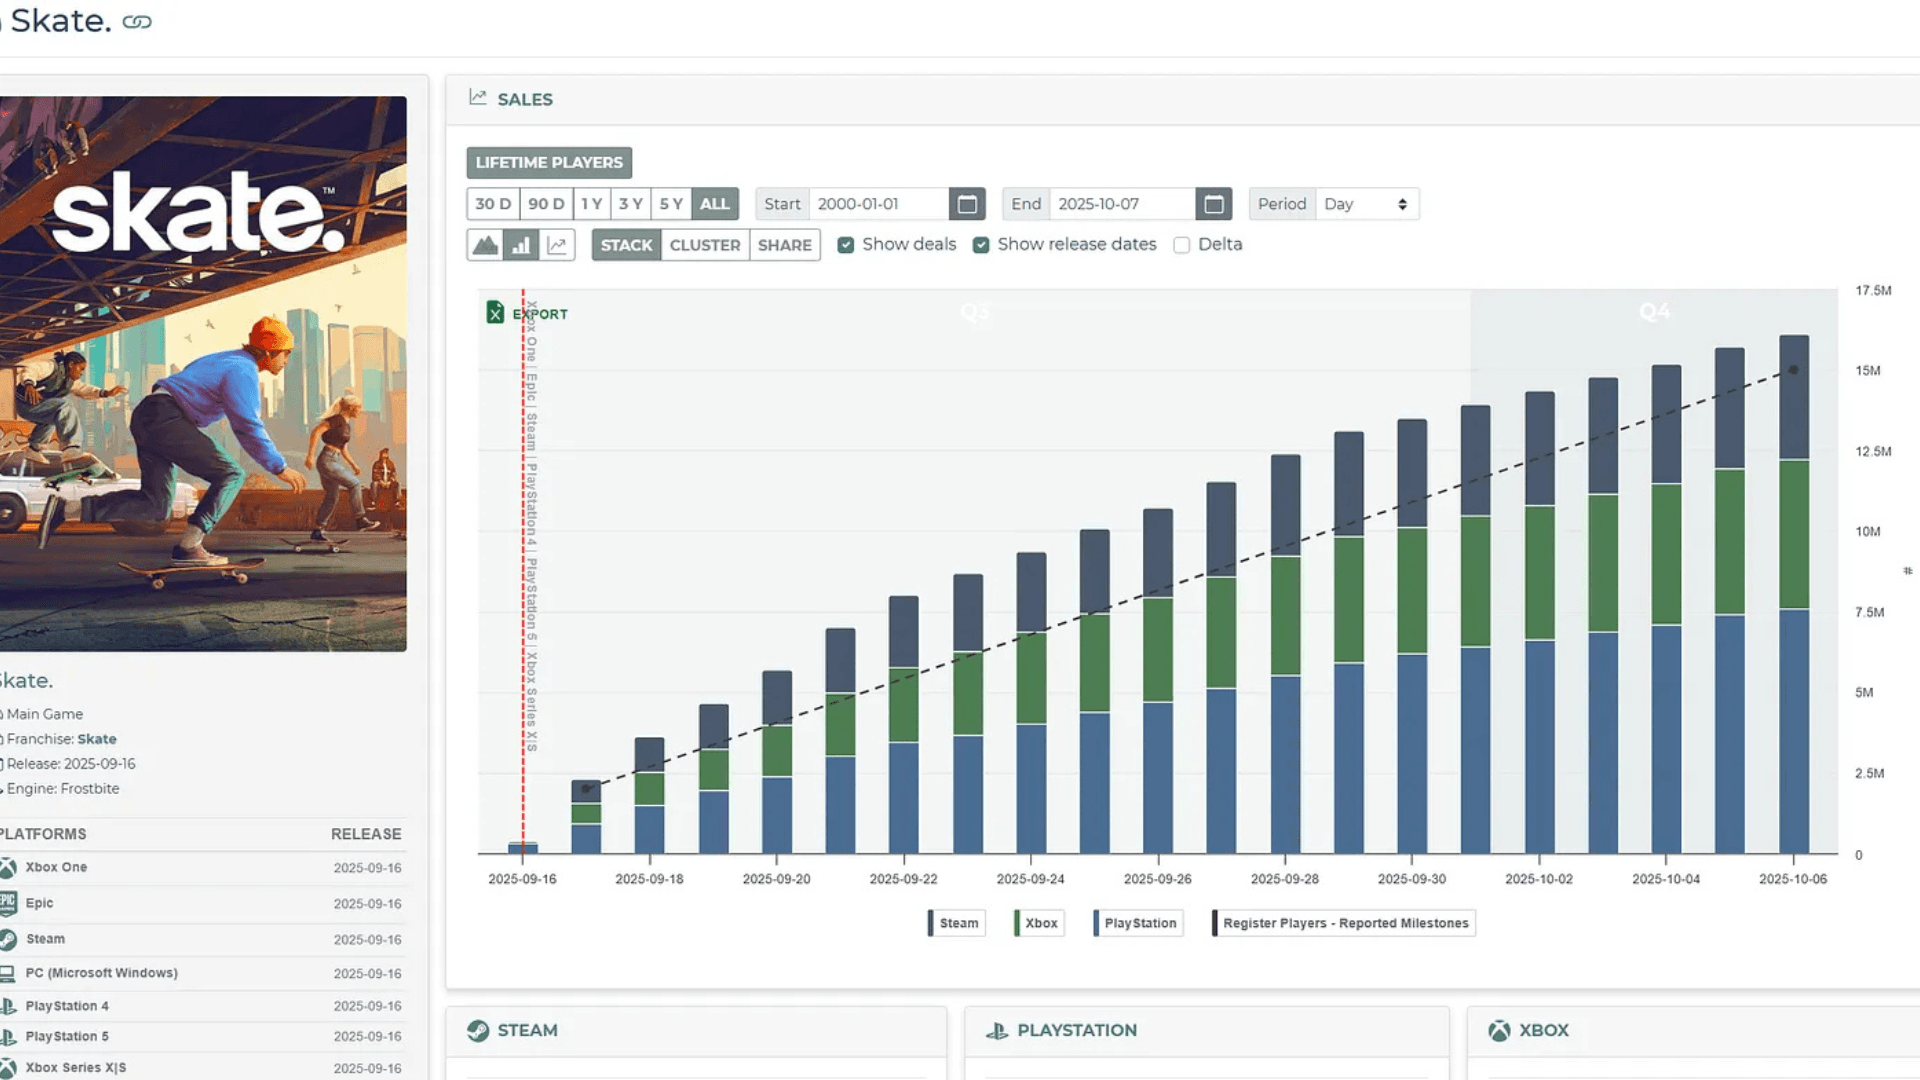This screenshot has width=1920, height=1080.
Task: Click the Xbox panel header icon
Action: 1499,1030
